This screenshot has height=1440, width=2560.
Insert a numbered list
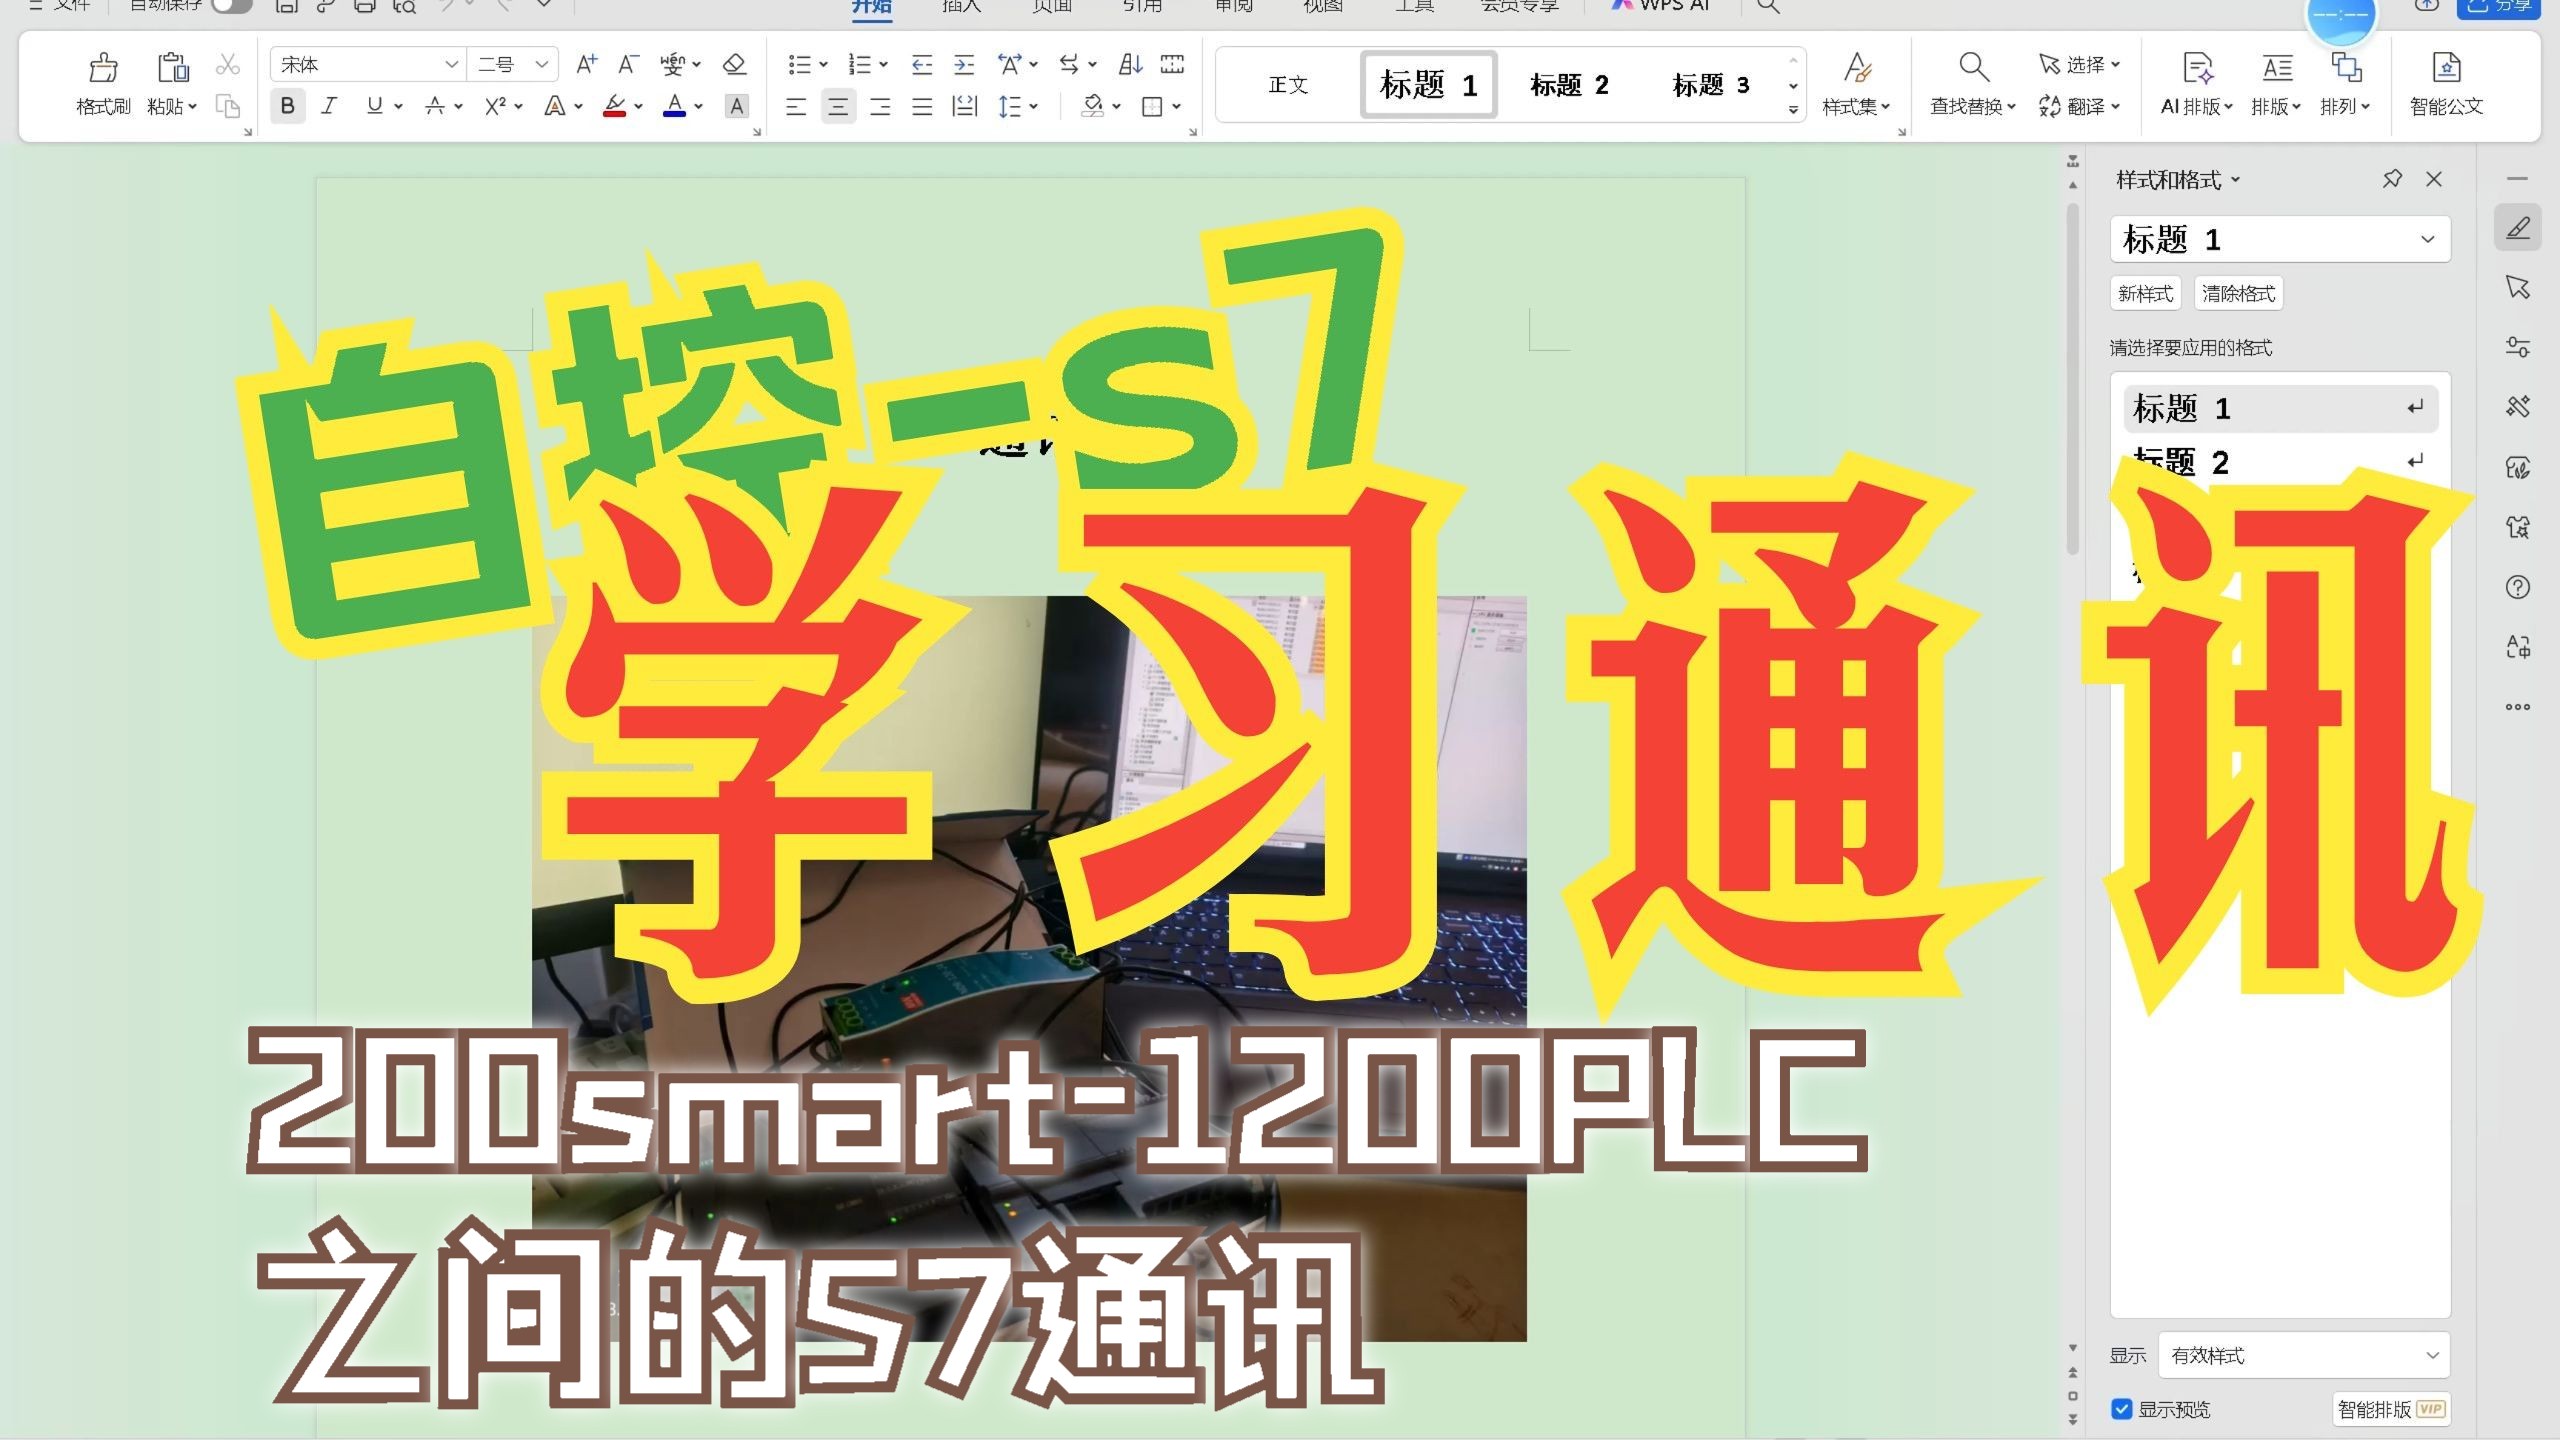click(859, 65)
